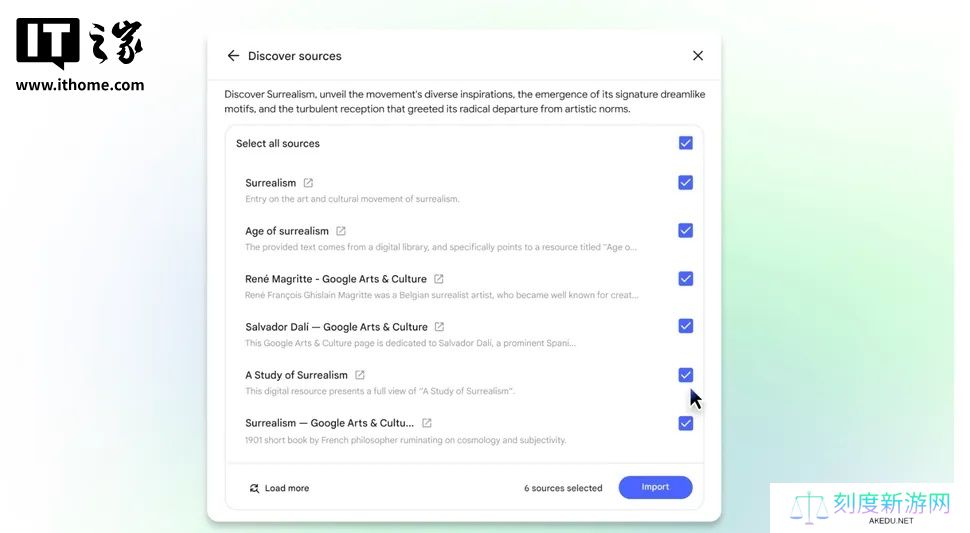Toggle the Salvador Dali source checkbox
The width and height of the screenshot is (970, 533).
tap(685, 326)
